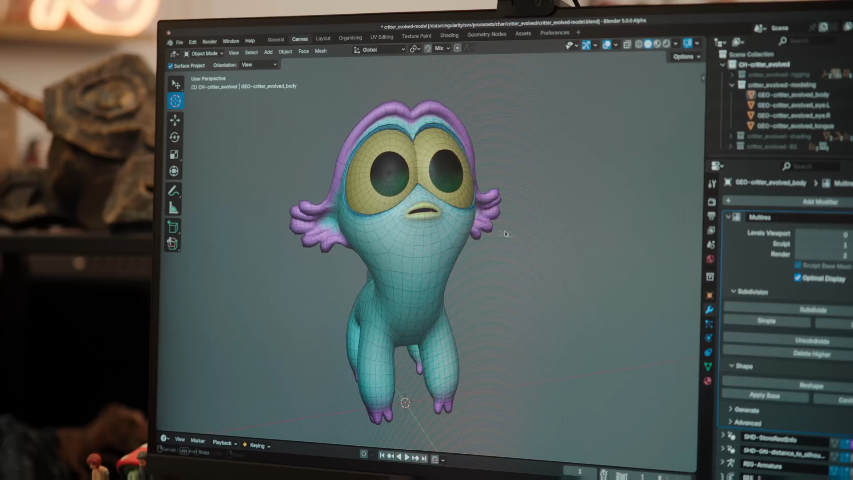
Task: Select GEO-critter_evolved_tongue in the outliner
Action: point(793,125)
